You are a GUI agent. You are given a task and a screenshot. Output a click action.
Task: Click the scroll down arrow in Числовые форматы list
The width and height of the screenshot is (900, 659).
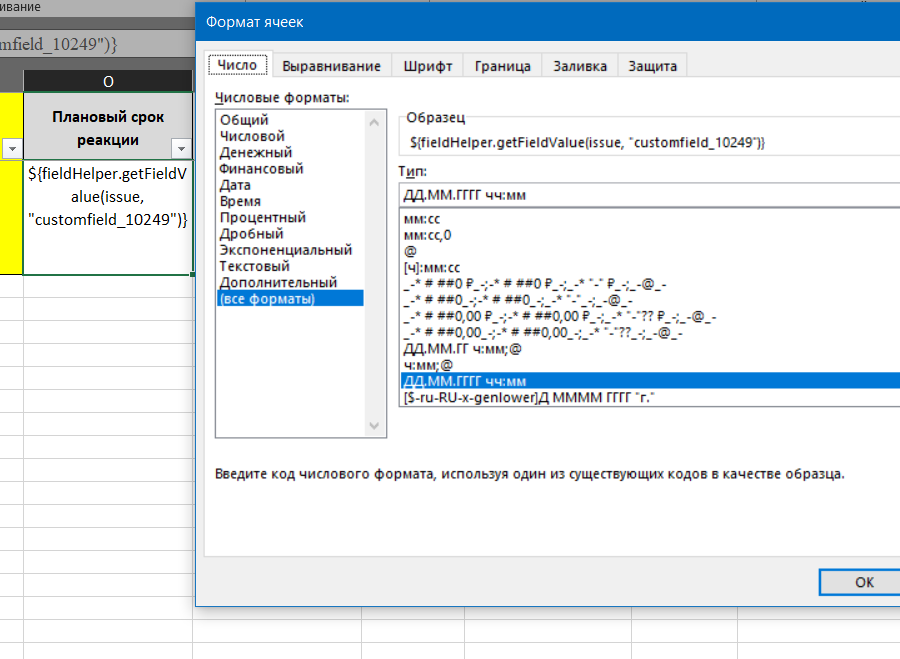[x=374, y=425]
